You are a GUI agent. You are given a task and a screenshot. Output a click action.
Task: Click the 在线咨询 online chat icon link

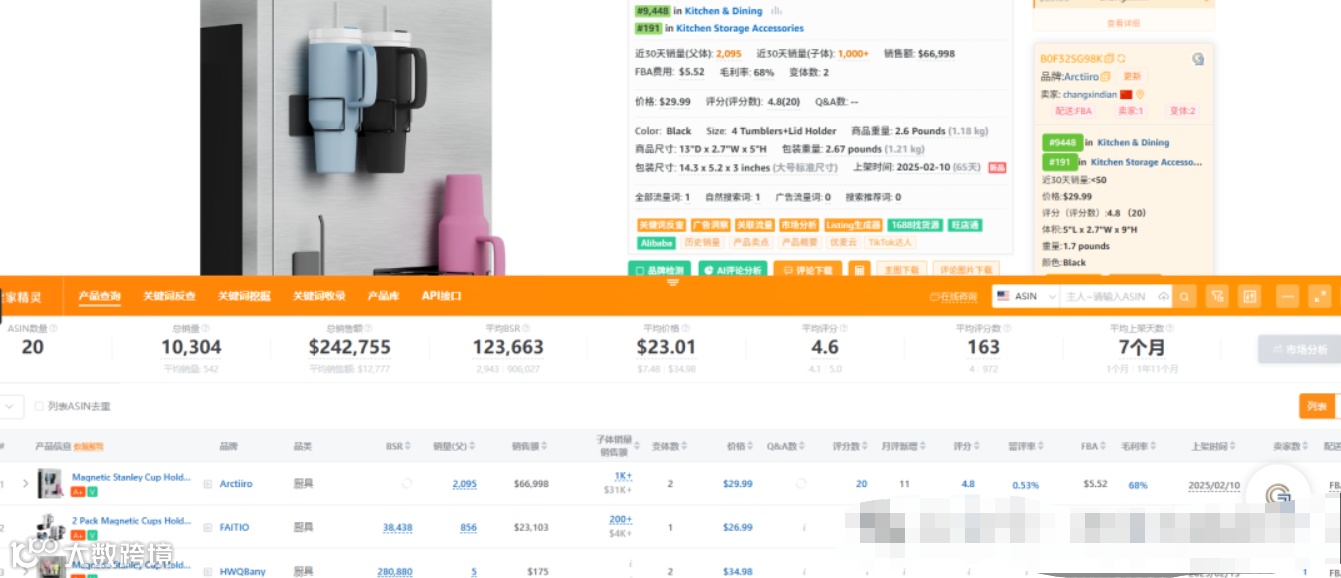pyautogui.click(x=953, y=297)
